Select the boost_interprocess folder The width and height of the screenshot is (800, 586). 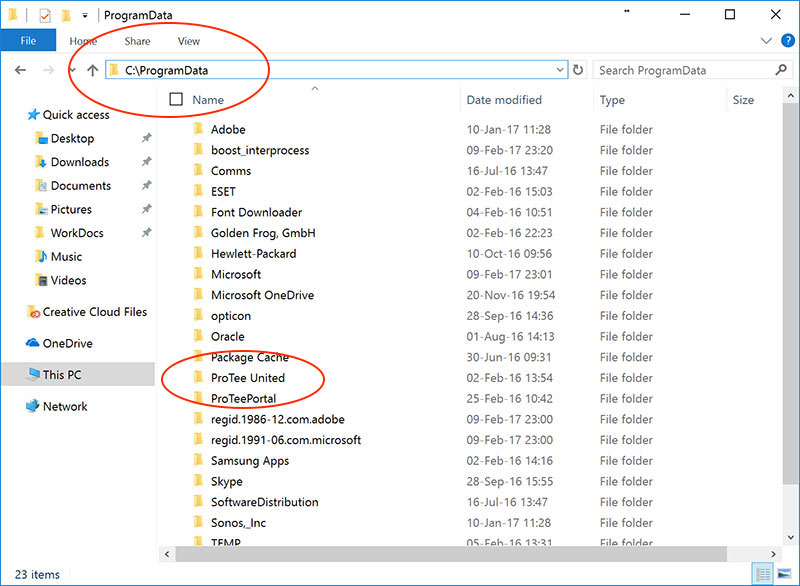click(x=260, y=150)
